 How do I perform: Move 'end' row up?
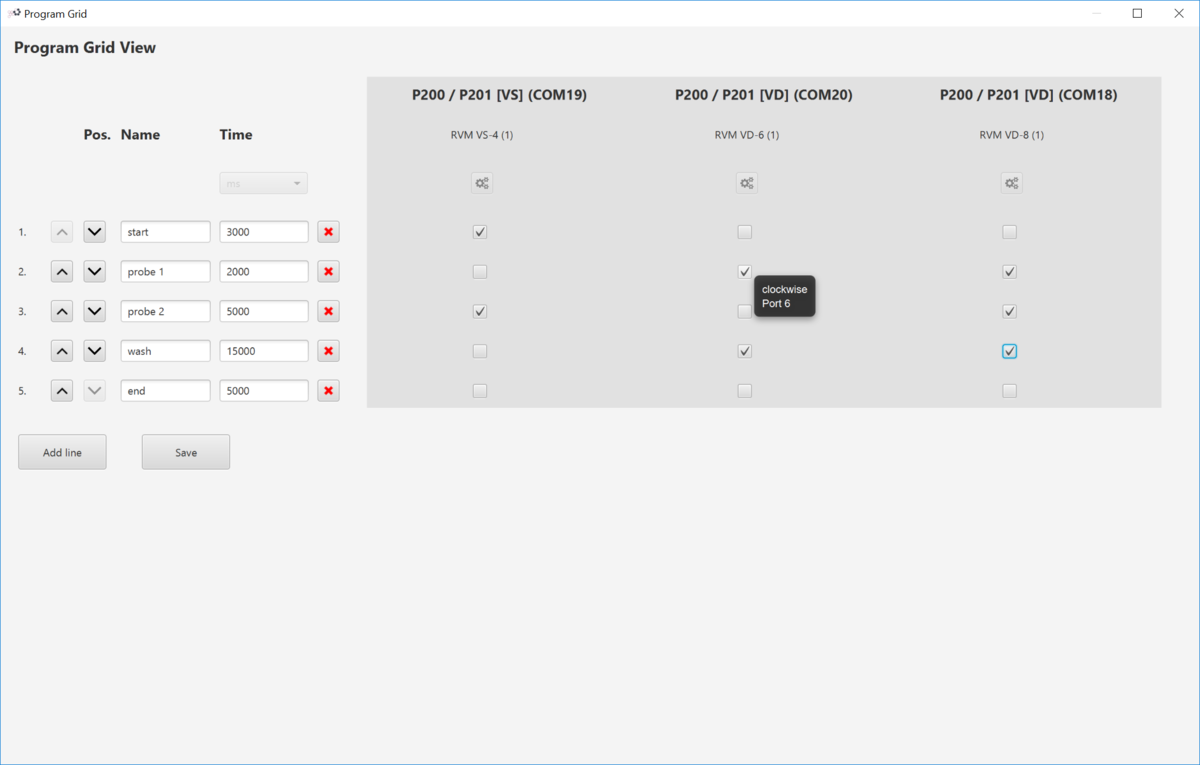coord(62,391)
